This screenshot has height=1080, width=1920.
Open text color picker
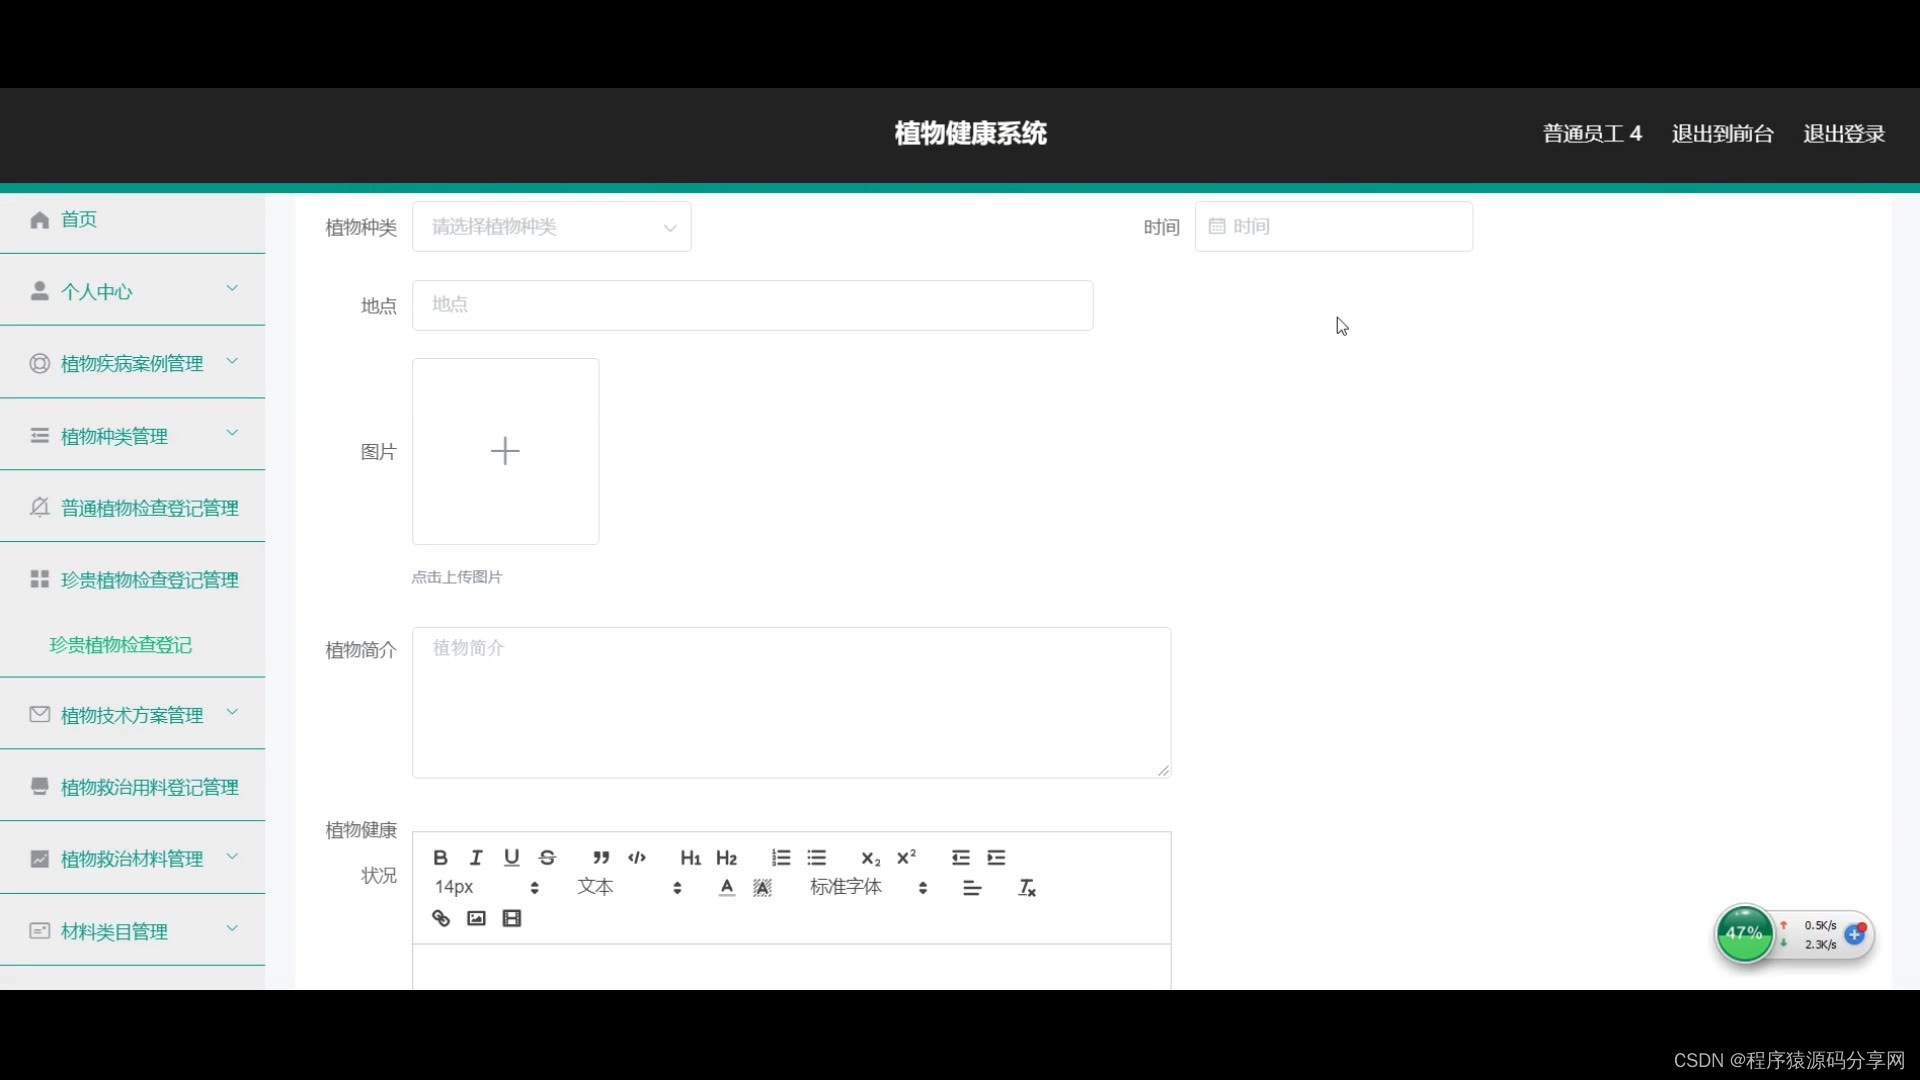[727, 887]
